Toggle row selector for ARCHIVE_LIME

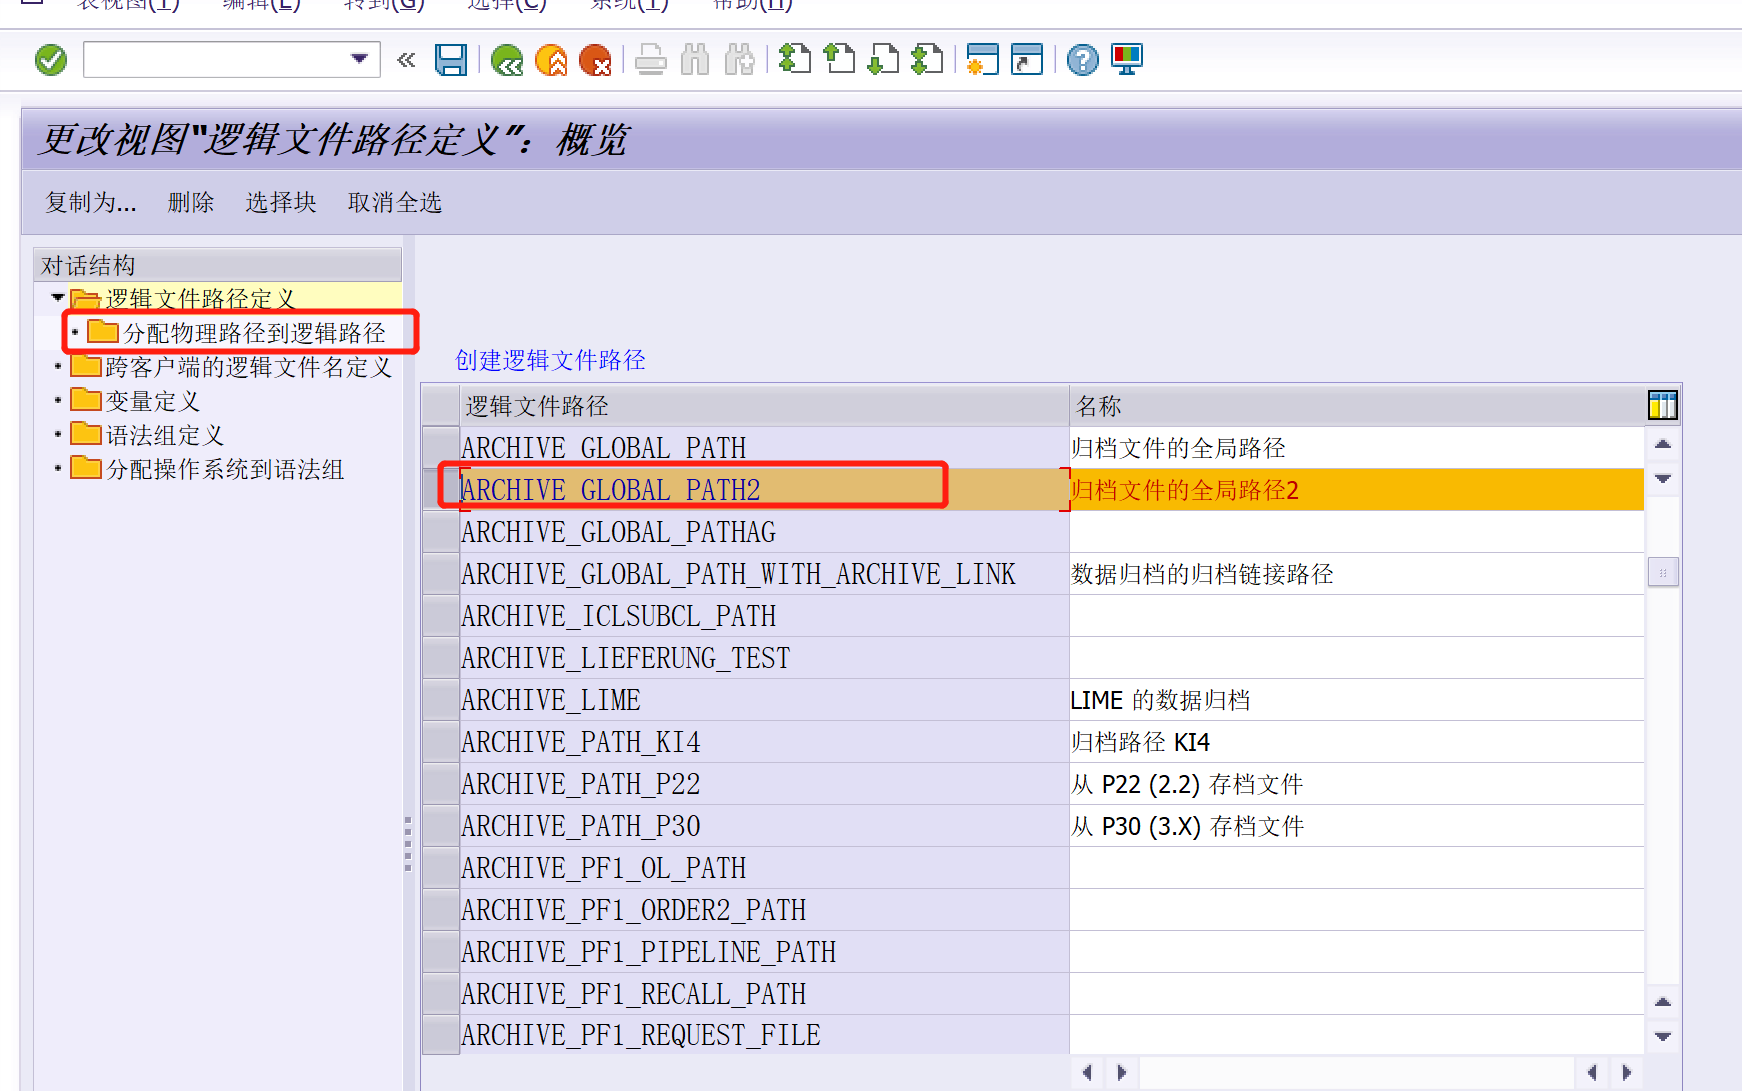(441, 699)
